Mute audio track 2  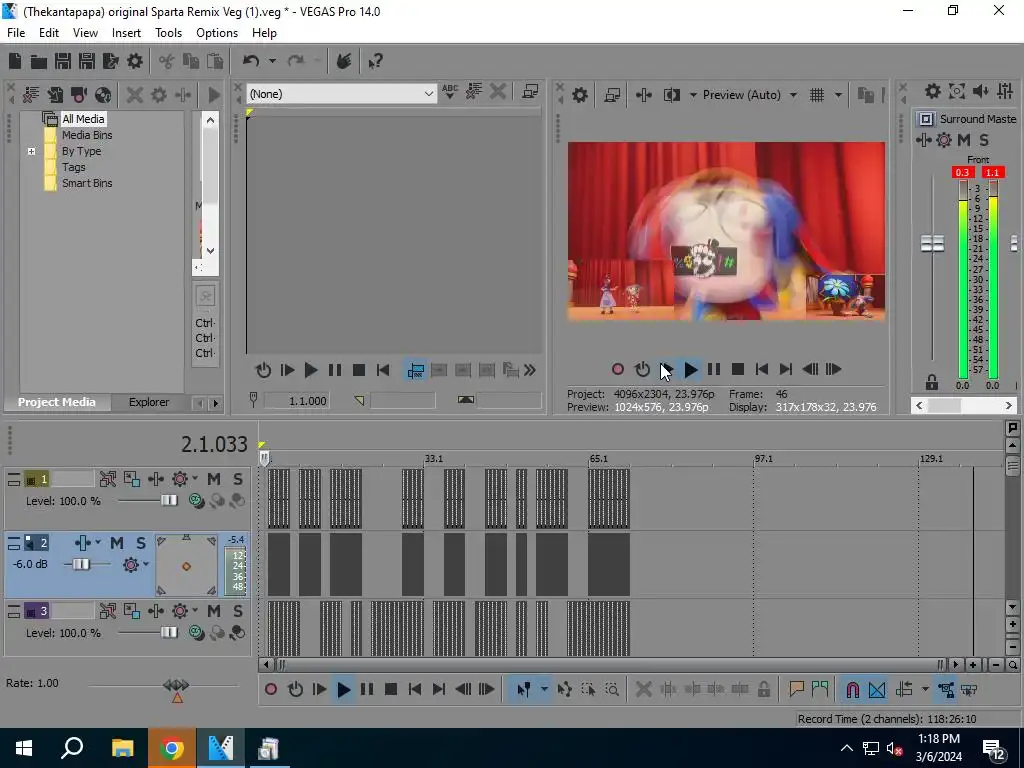(117, 543)
